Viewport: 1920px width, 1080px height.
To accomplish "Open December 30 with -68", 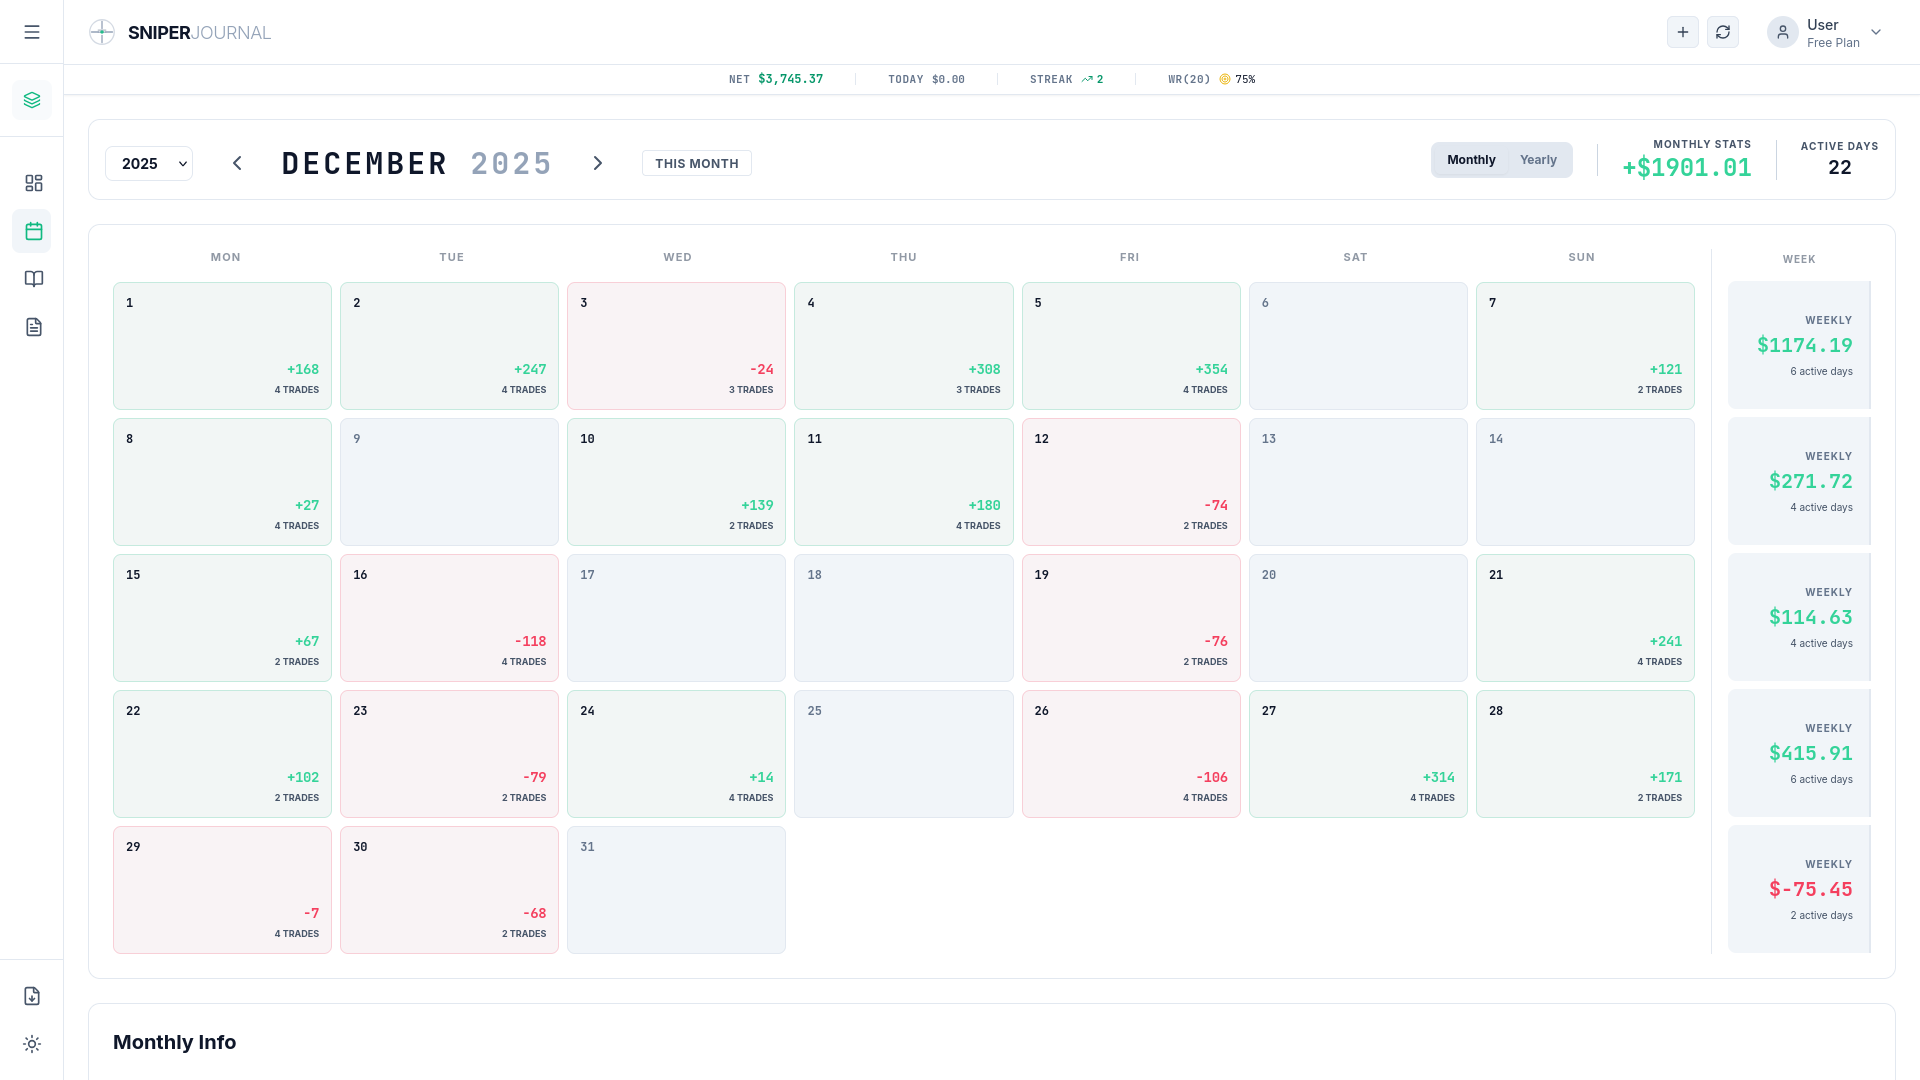I will click(449, 890).
